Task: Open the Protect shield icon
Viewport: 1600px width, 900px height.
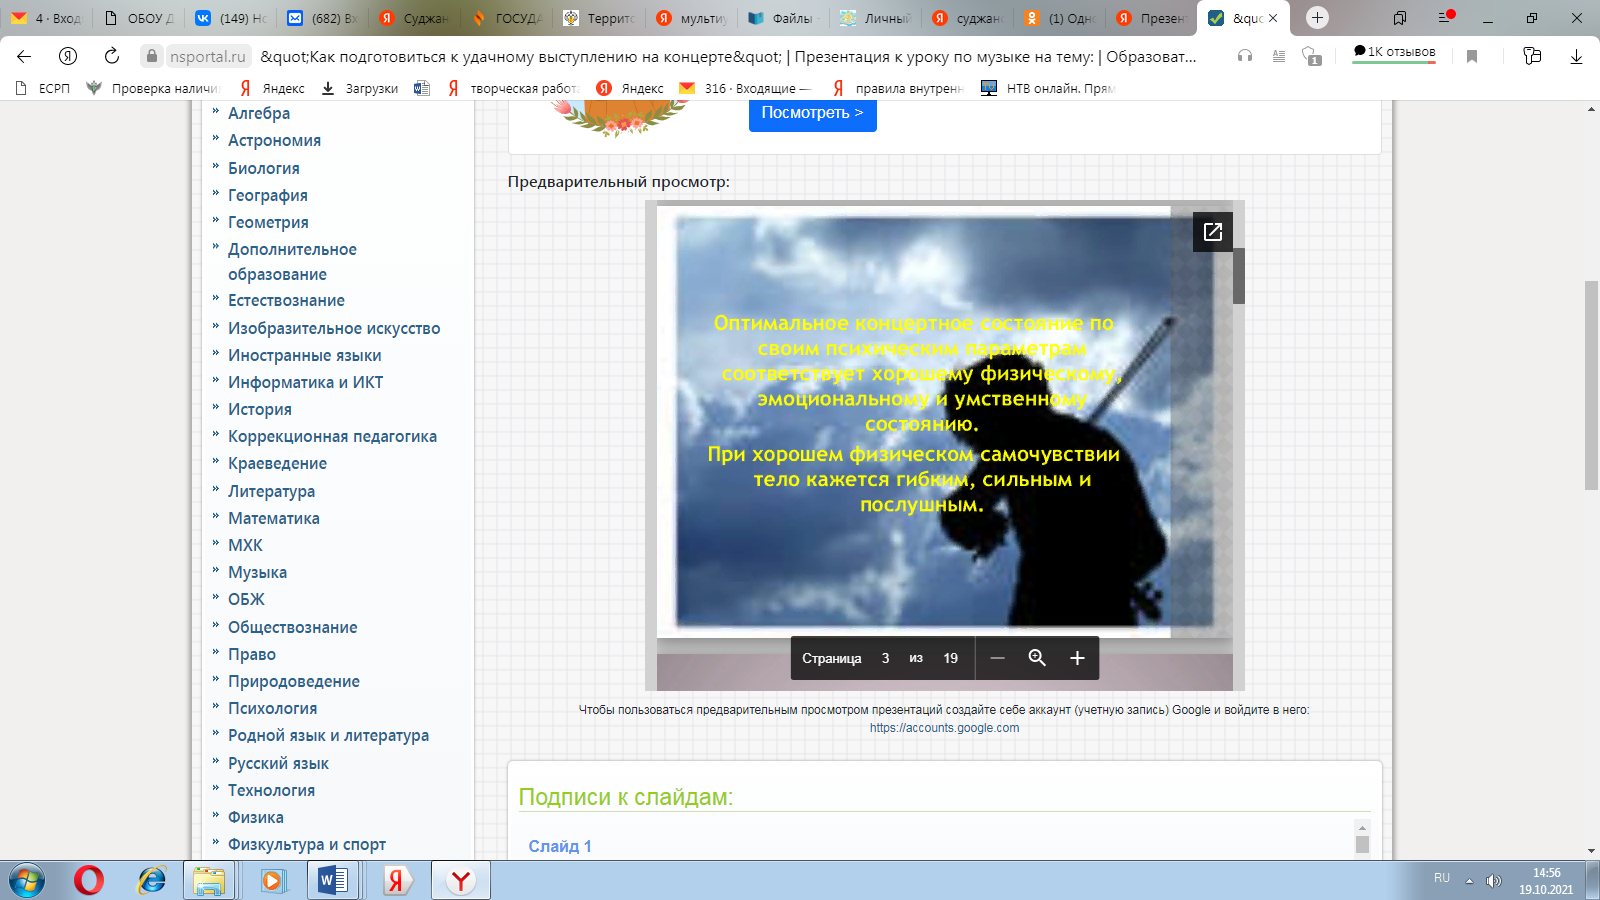Action: pyautogui.click(x=1312, y=56)
